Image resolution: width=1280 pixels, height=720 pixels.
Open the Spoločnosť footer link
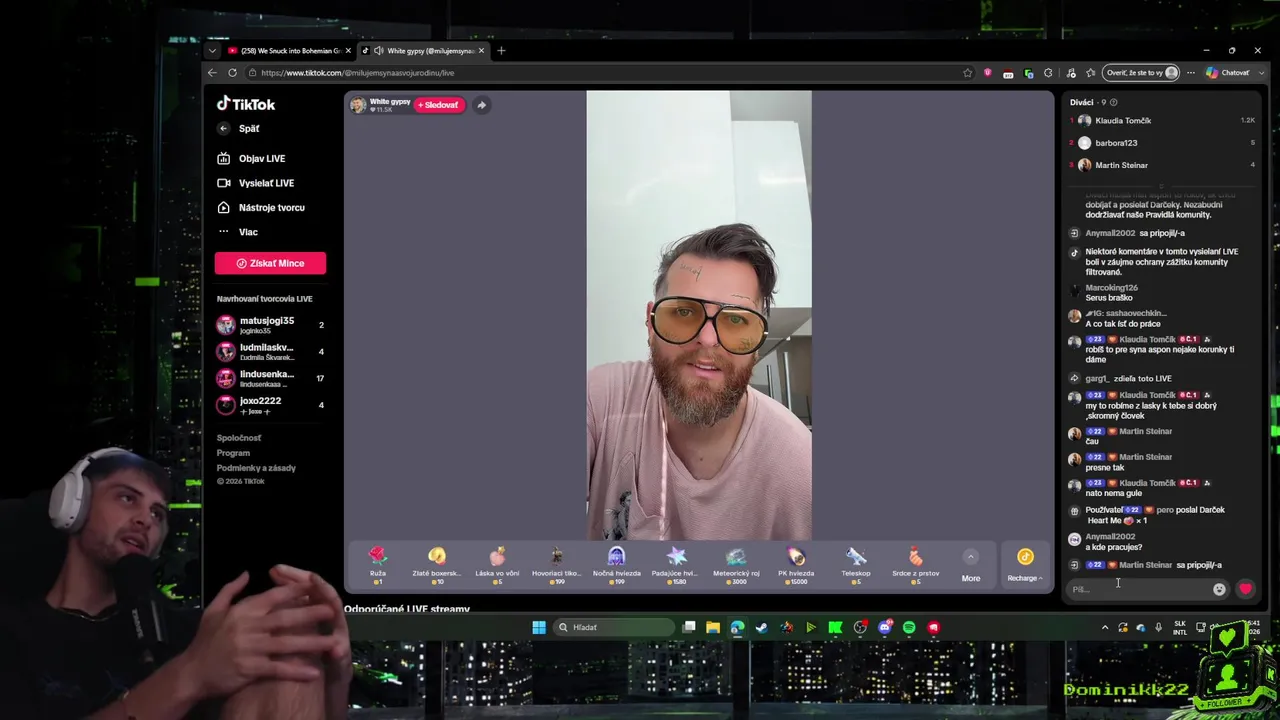click(239, 438)
